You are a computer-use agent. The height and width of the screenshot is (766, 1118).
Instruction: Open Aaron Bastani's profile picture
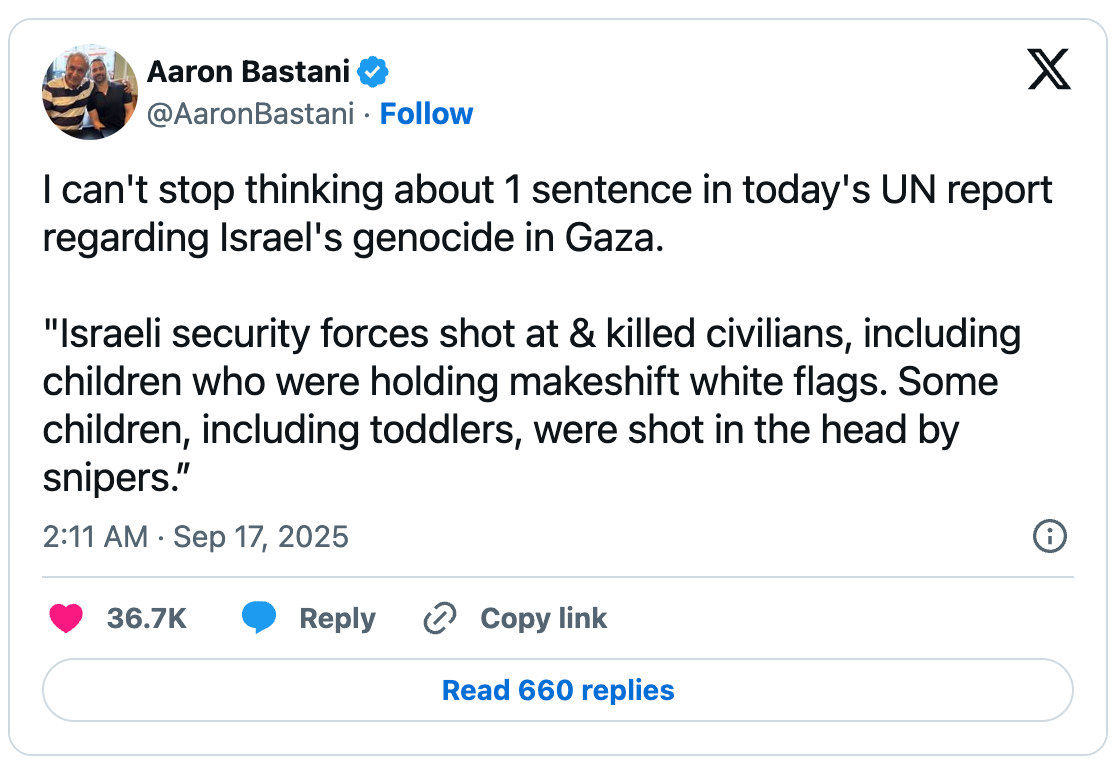[x=90, y=92]
